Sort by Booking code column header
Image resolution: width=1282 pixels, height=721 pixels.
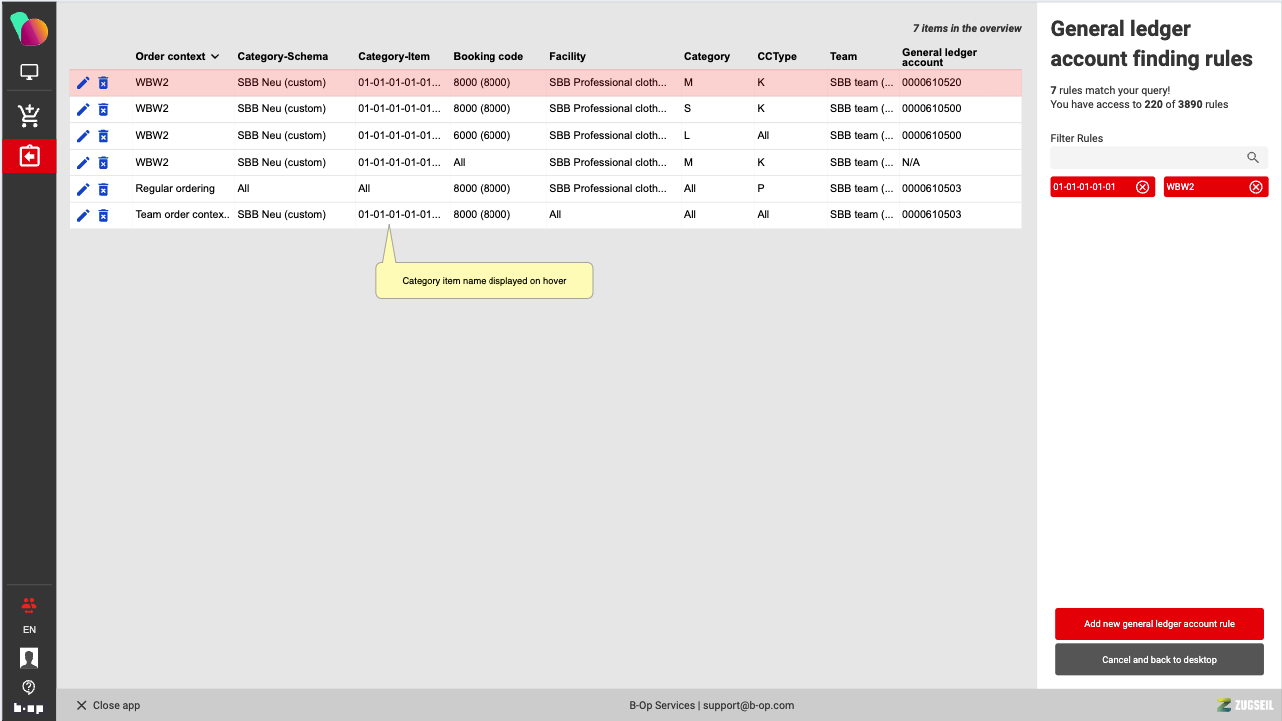488,57
